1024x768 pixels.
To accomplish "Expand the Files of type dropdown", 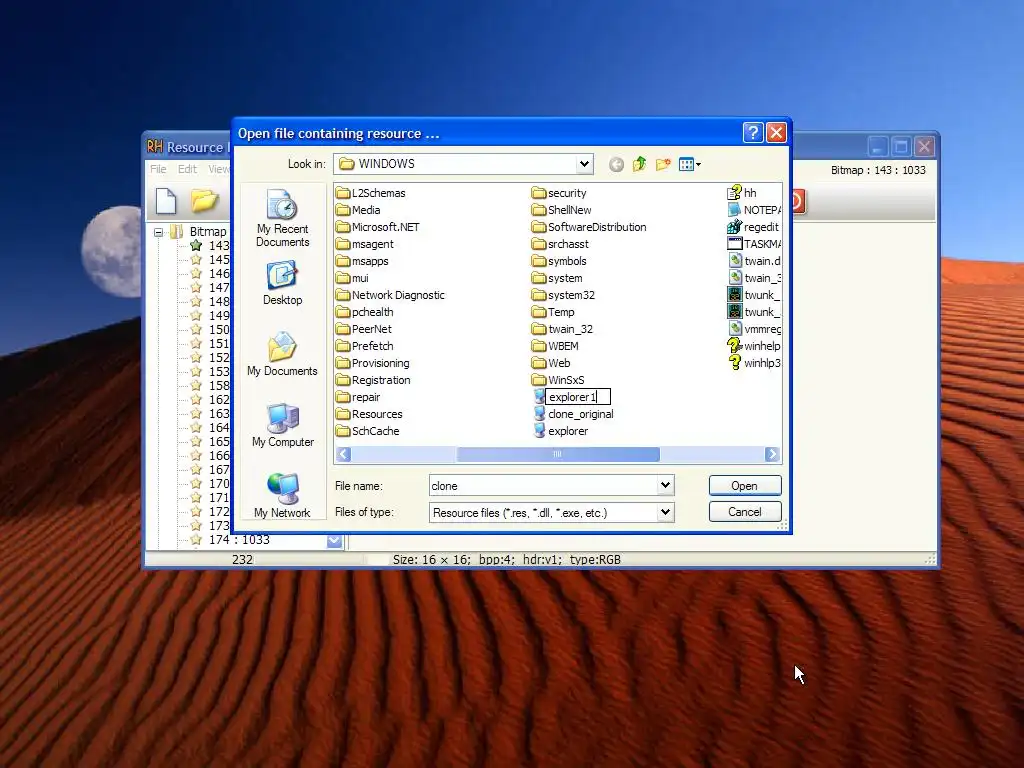I will pos(665,512).
